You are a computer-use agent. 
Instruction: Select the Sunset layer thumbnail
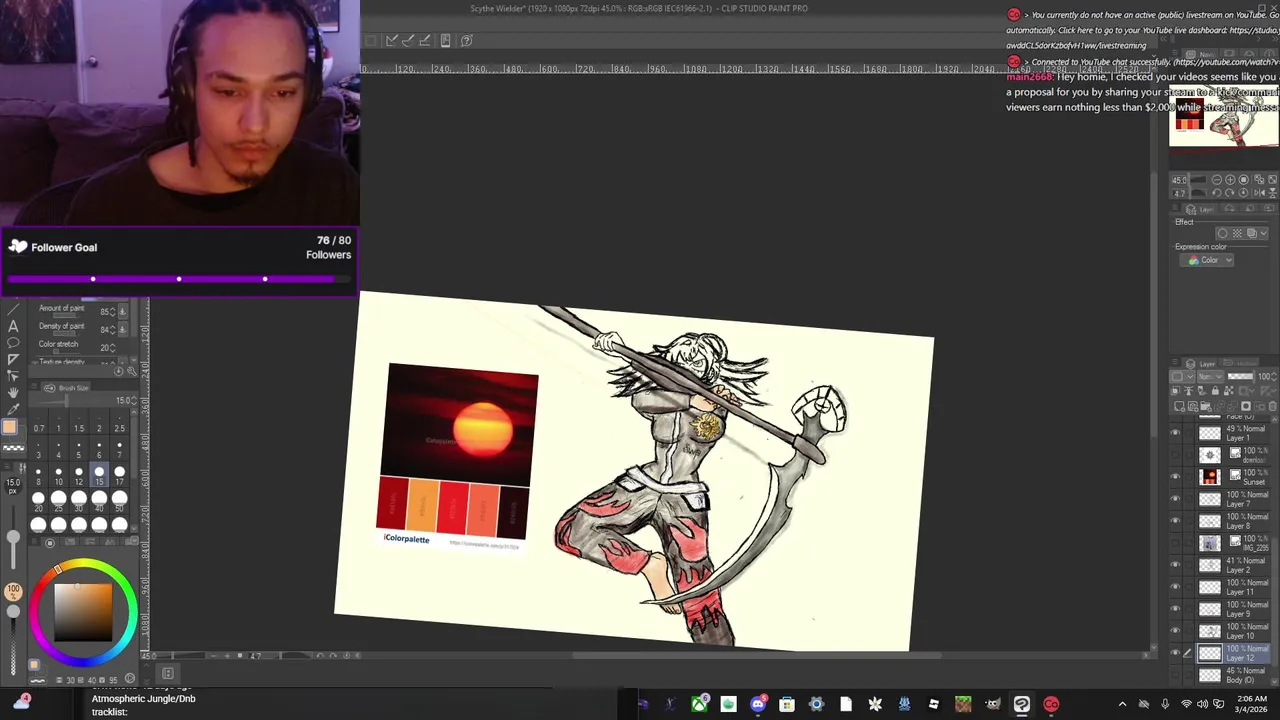pyautogui.click(x=1211, y=477)
